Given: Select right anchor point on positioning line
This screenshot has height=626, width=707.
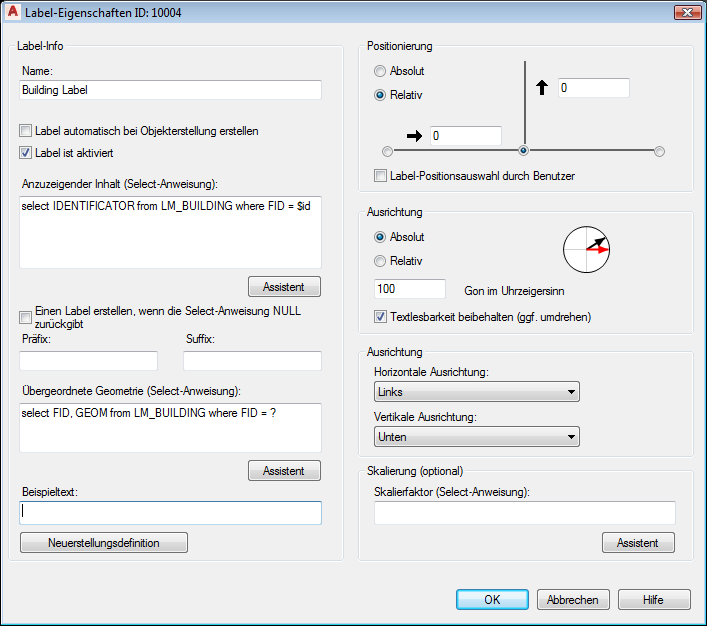Looking at the screenshot, I should tap(659, 151).
